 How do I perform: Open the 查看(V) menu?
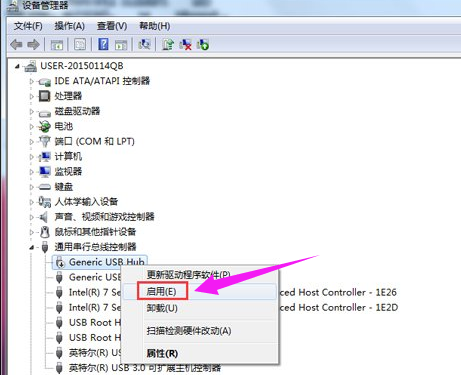[112, 26]
